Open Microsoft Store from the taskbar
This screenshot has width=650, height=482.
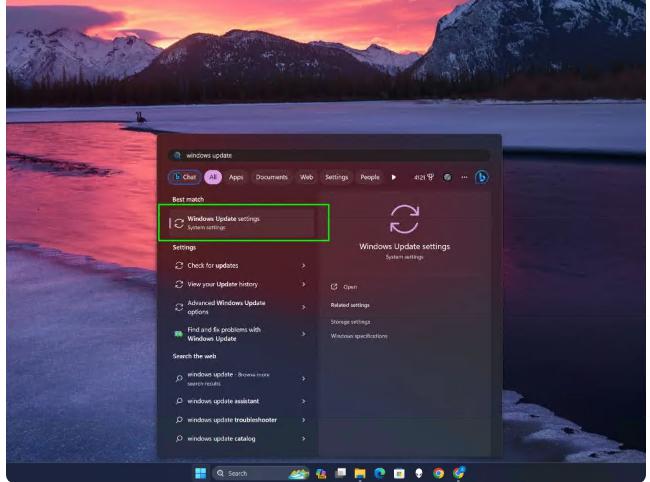[399, 473]
